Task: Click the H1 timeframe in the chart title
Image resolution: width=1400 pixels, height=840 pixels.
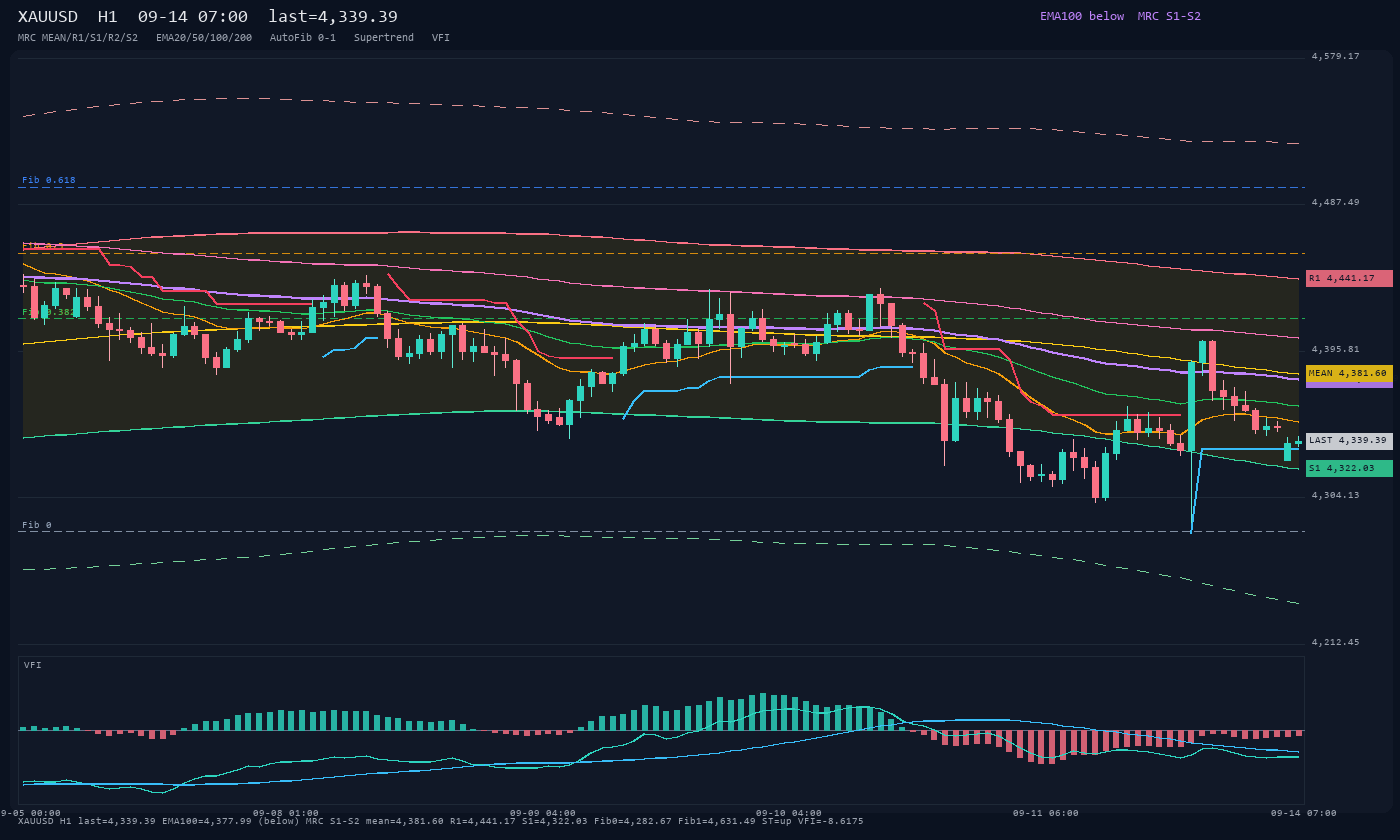Action: point(109,16)
